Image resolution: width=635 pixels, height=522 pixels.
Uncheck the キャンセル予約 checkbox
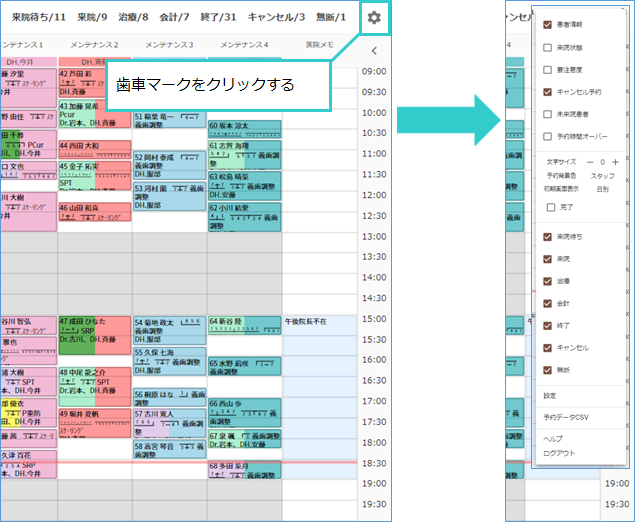tap(547, 93)
